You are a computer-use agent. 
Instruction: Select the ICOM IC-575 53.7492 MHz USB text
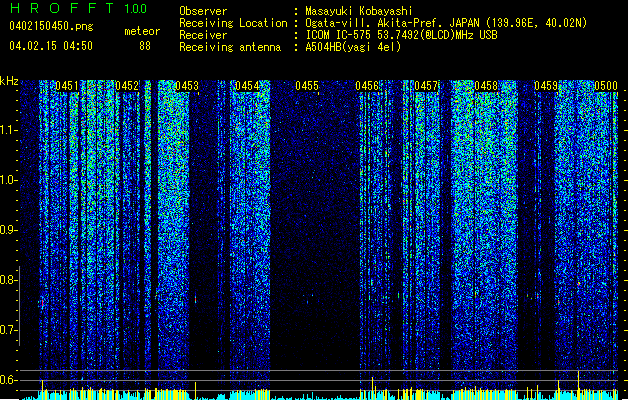(401, 35)
